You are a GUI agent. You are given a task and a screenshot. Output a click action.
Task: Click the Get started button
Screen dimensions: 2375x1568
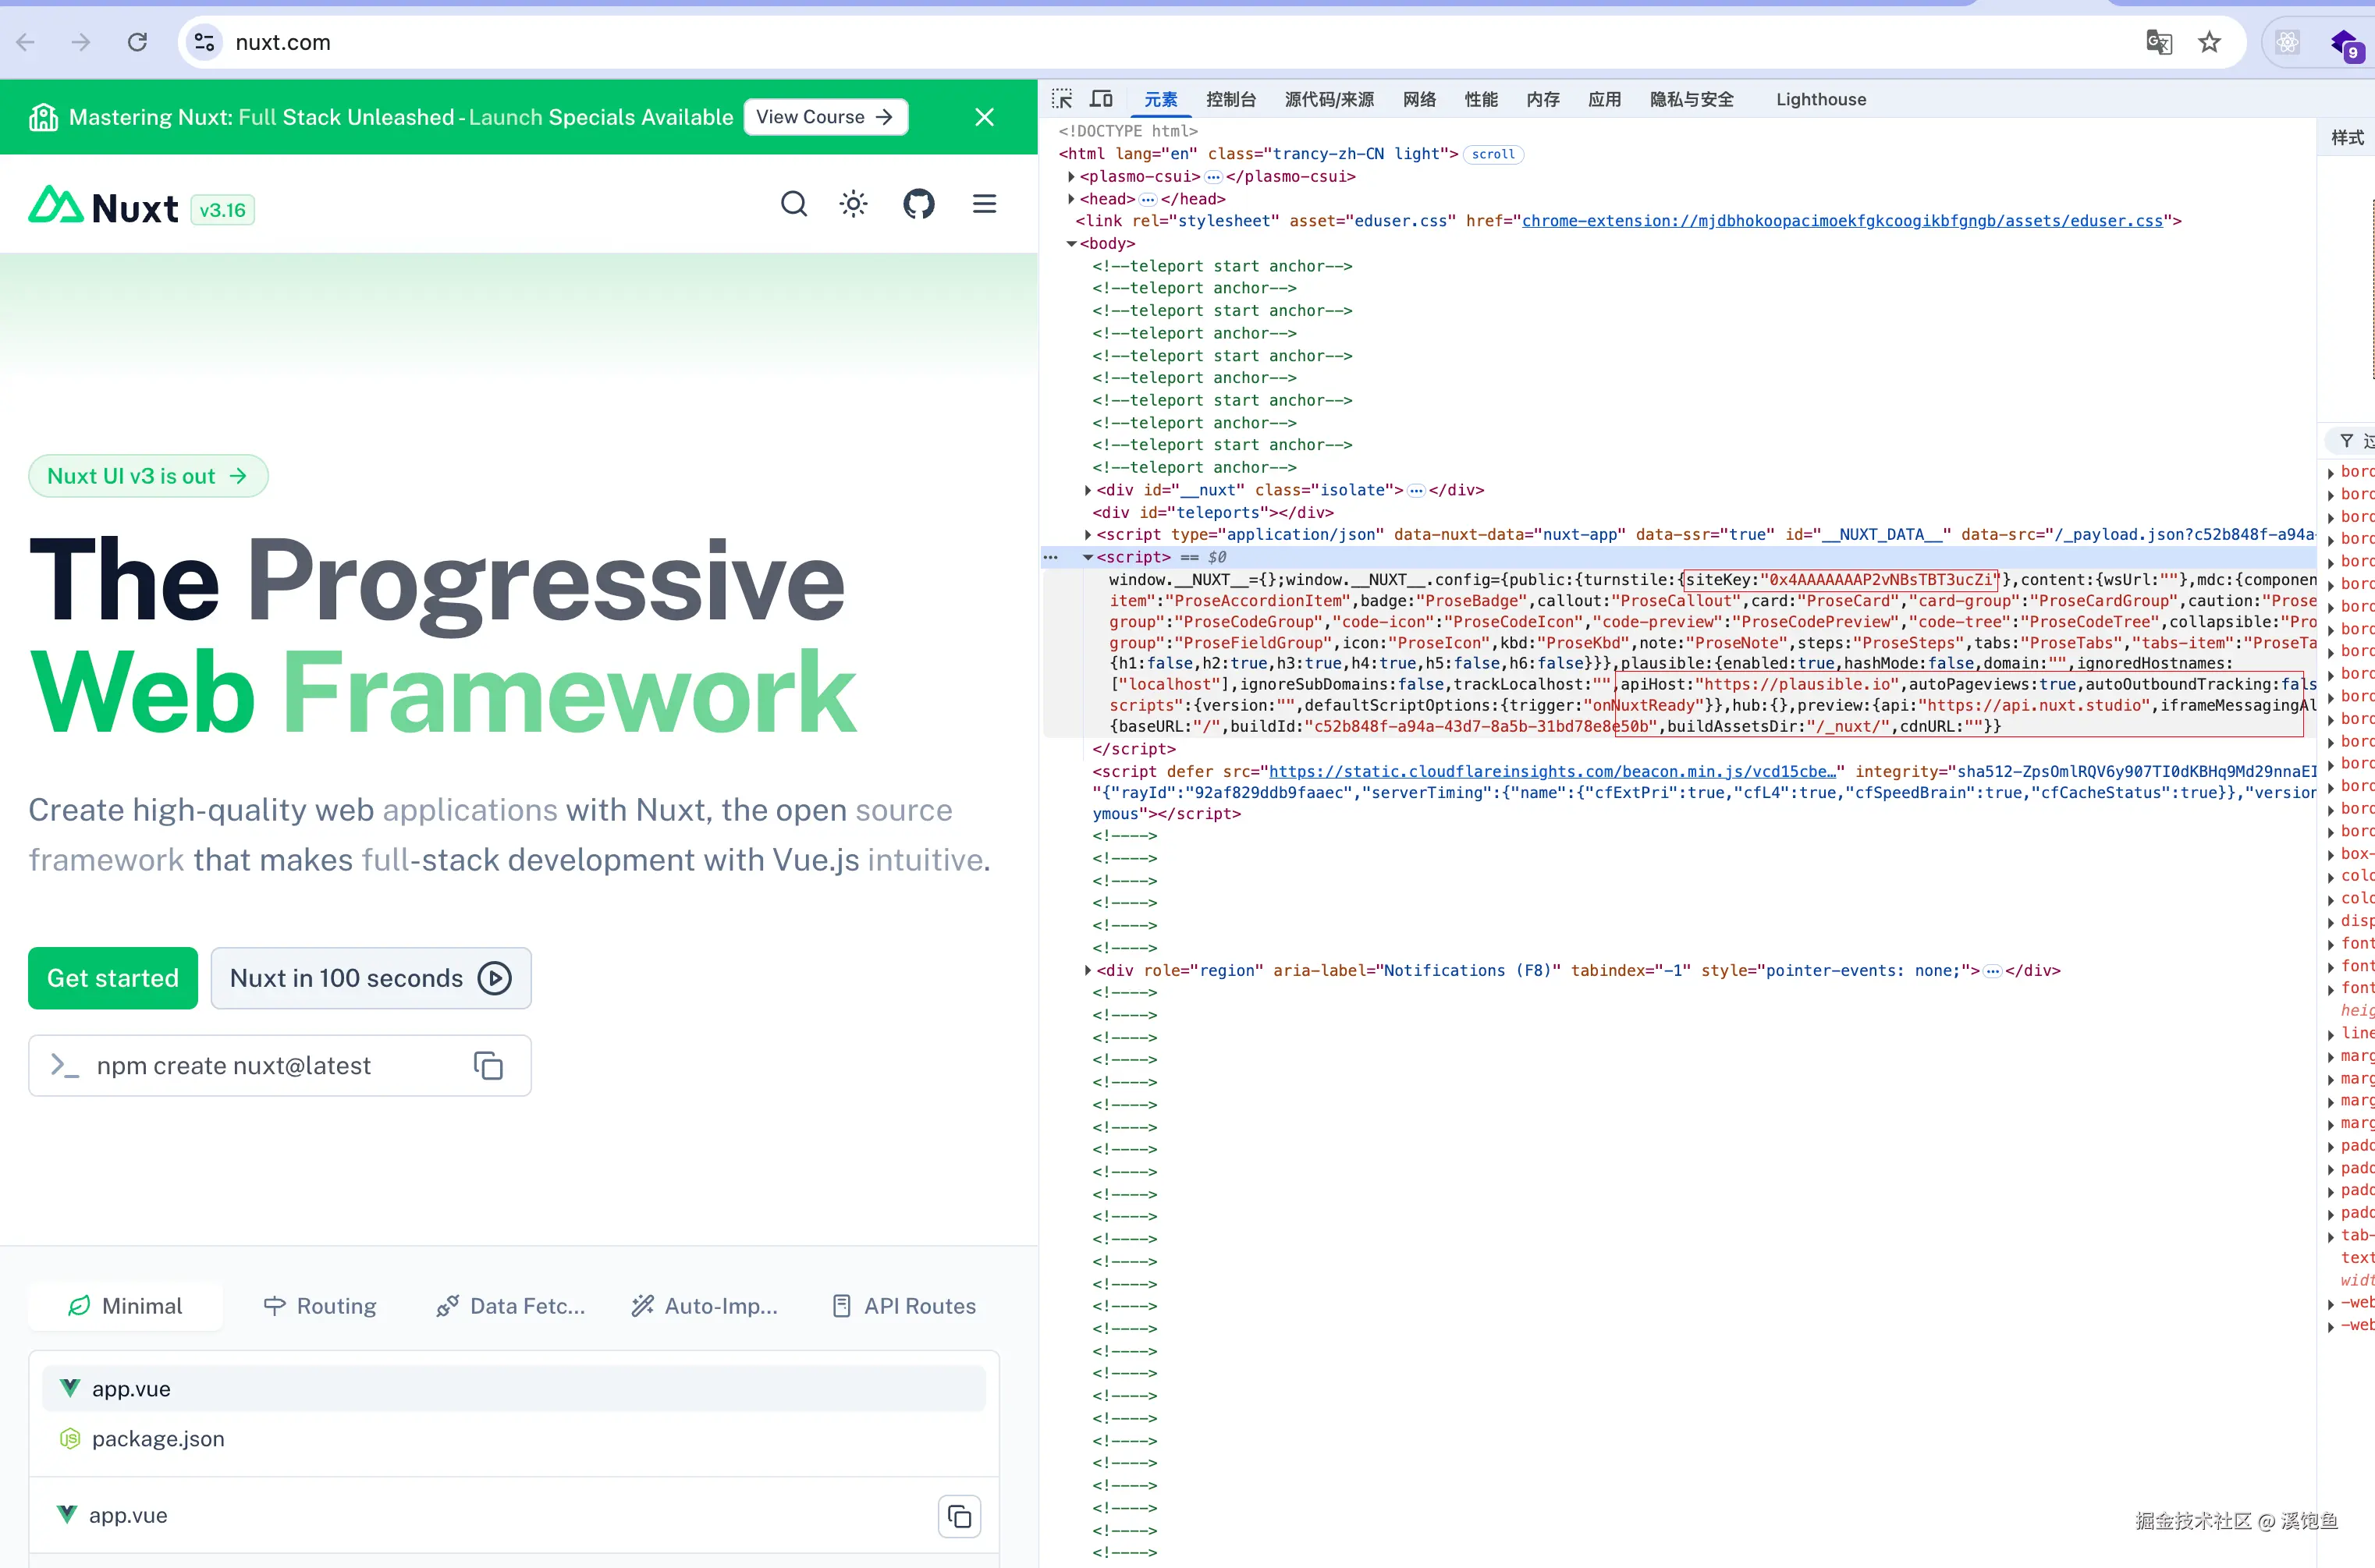coord(113,978)
